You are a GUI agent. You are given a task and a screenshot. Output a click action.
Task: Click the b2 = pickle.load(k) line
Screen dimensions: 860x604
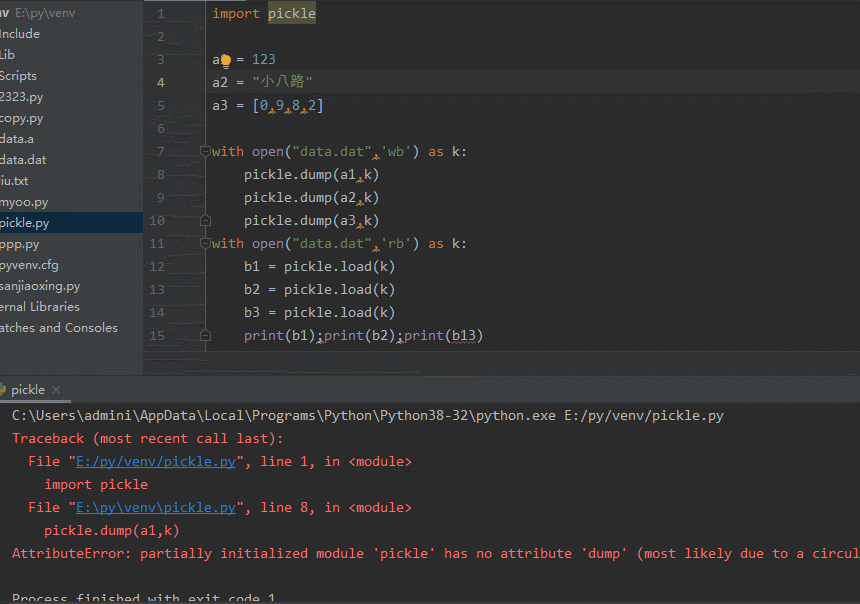coord(319,290)
